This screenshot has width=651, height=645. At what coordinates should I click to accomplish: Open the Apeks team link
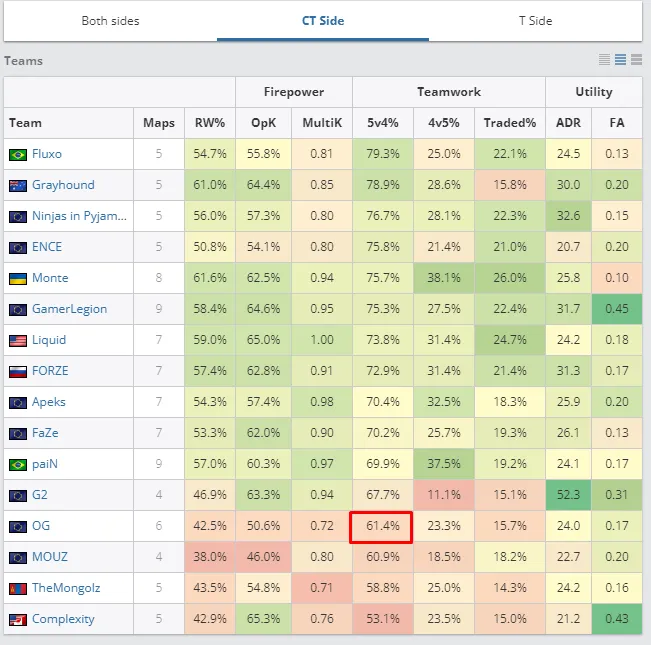click(x=49, y=402)
